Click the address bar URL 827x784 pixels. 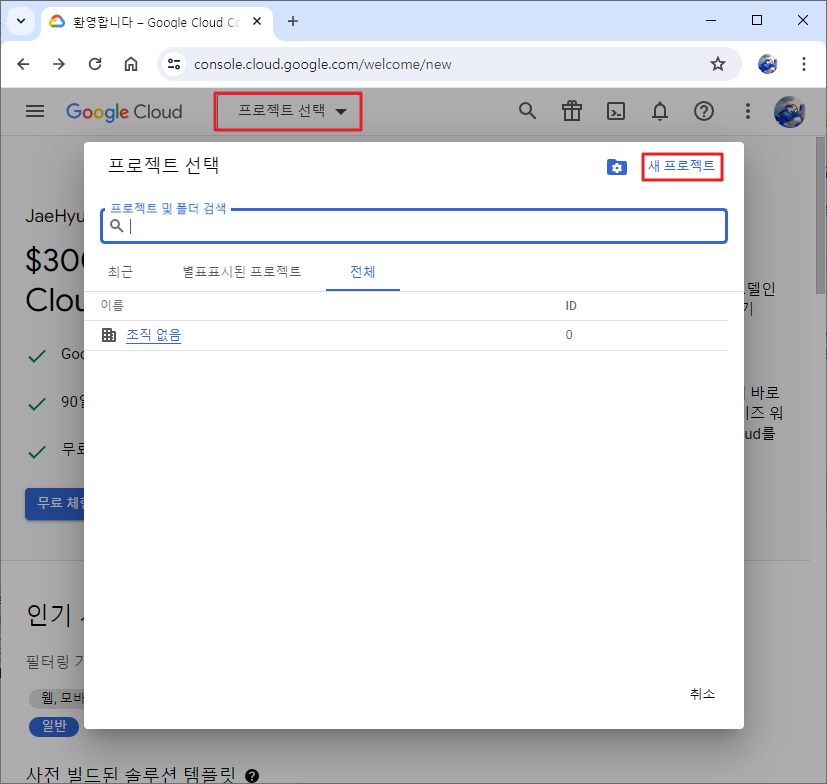click(322, 64)
